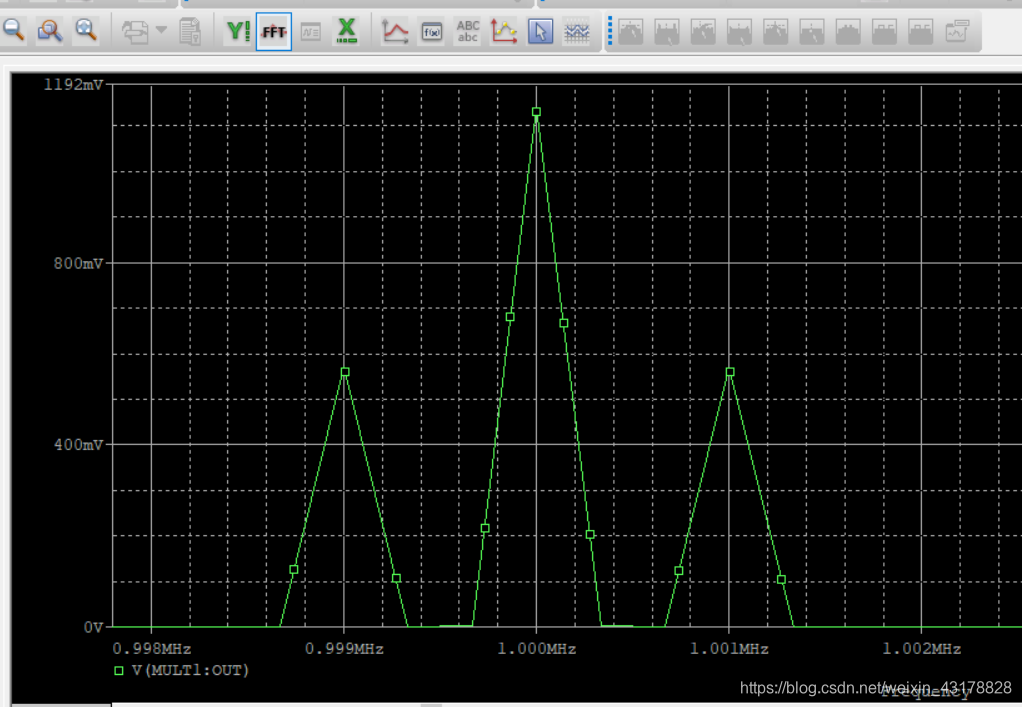
Task: Click the Cursor Search icon
Action: click(847, 31)
